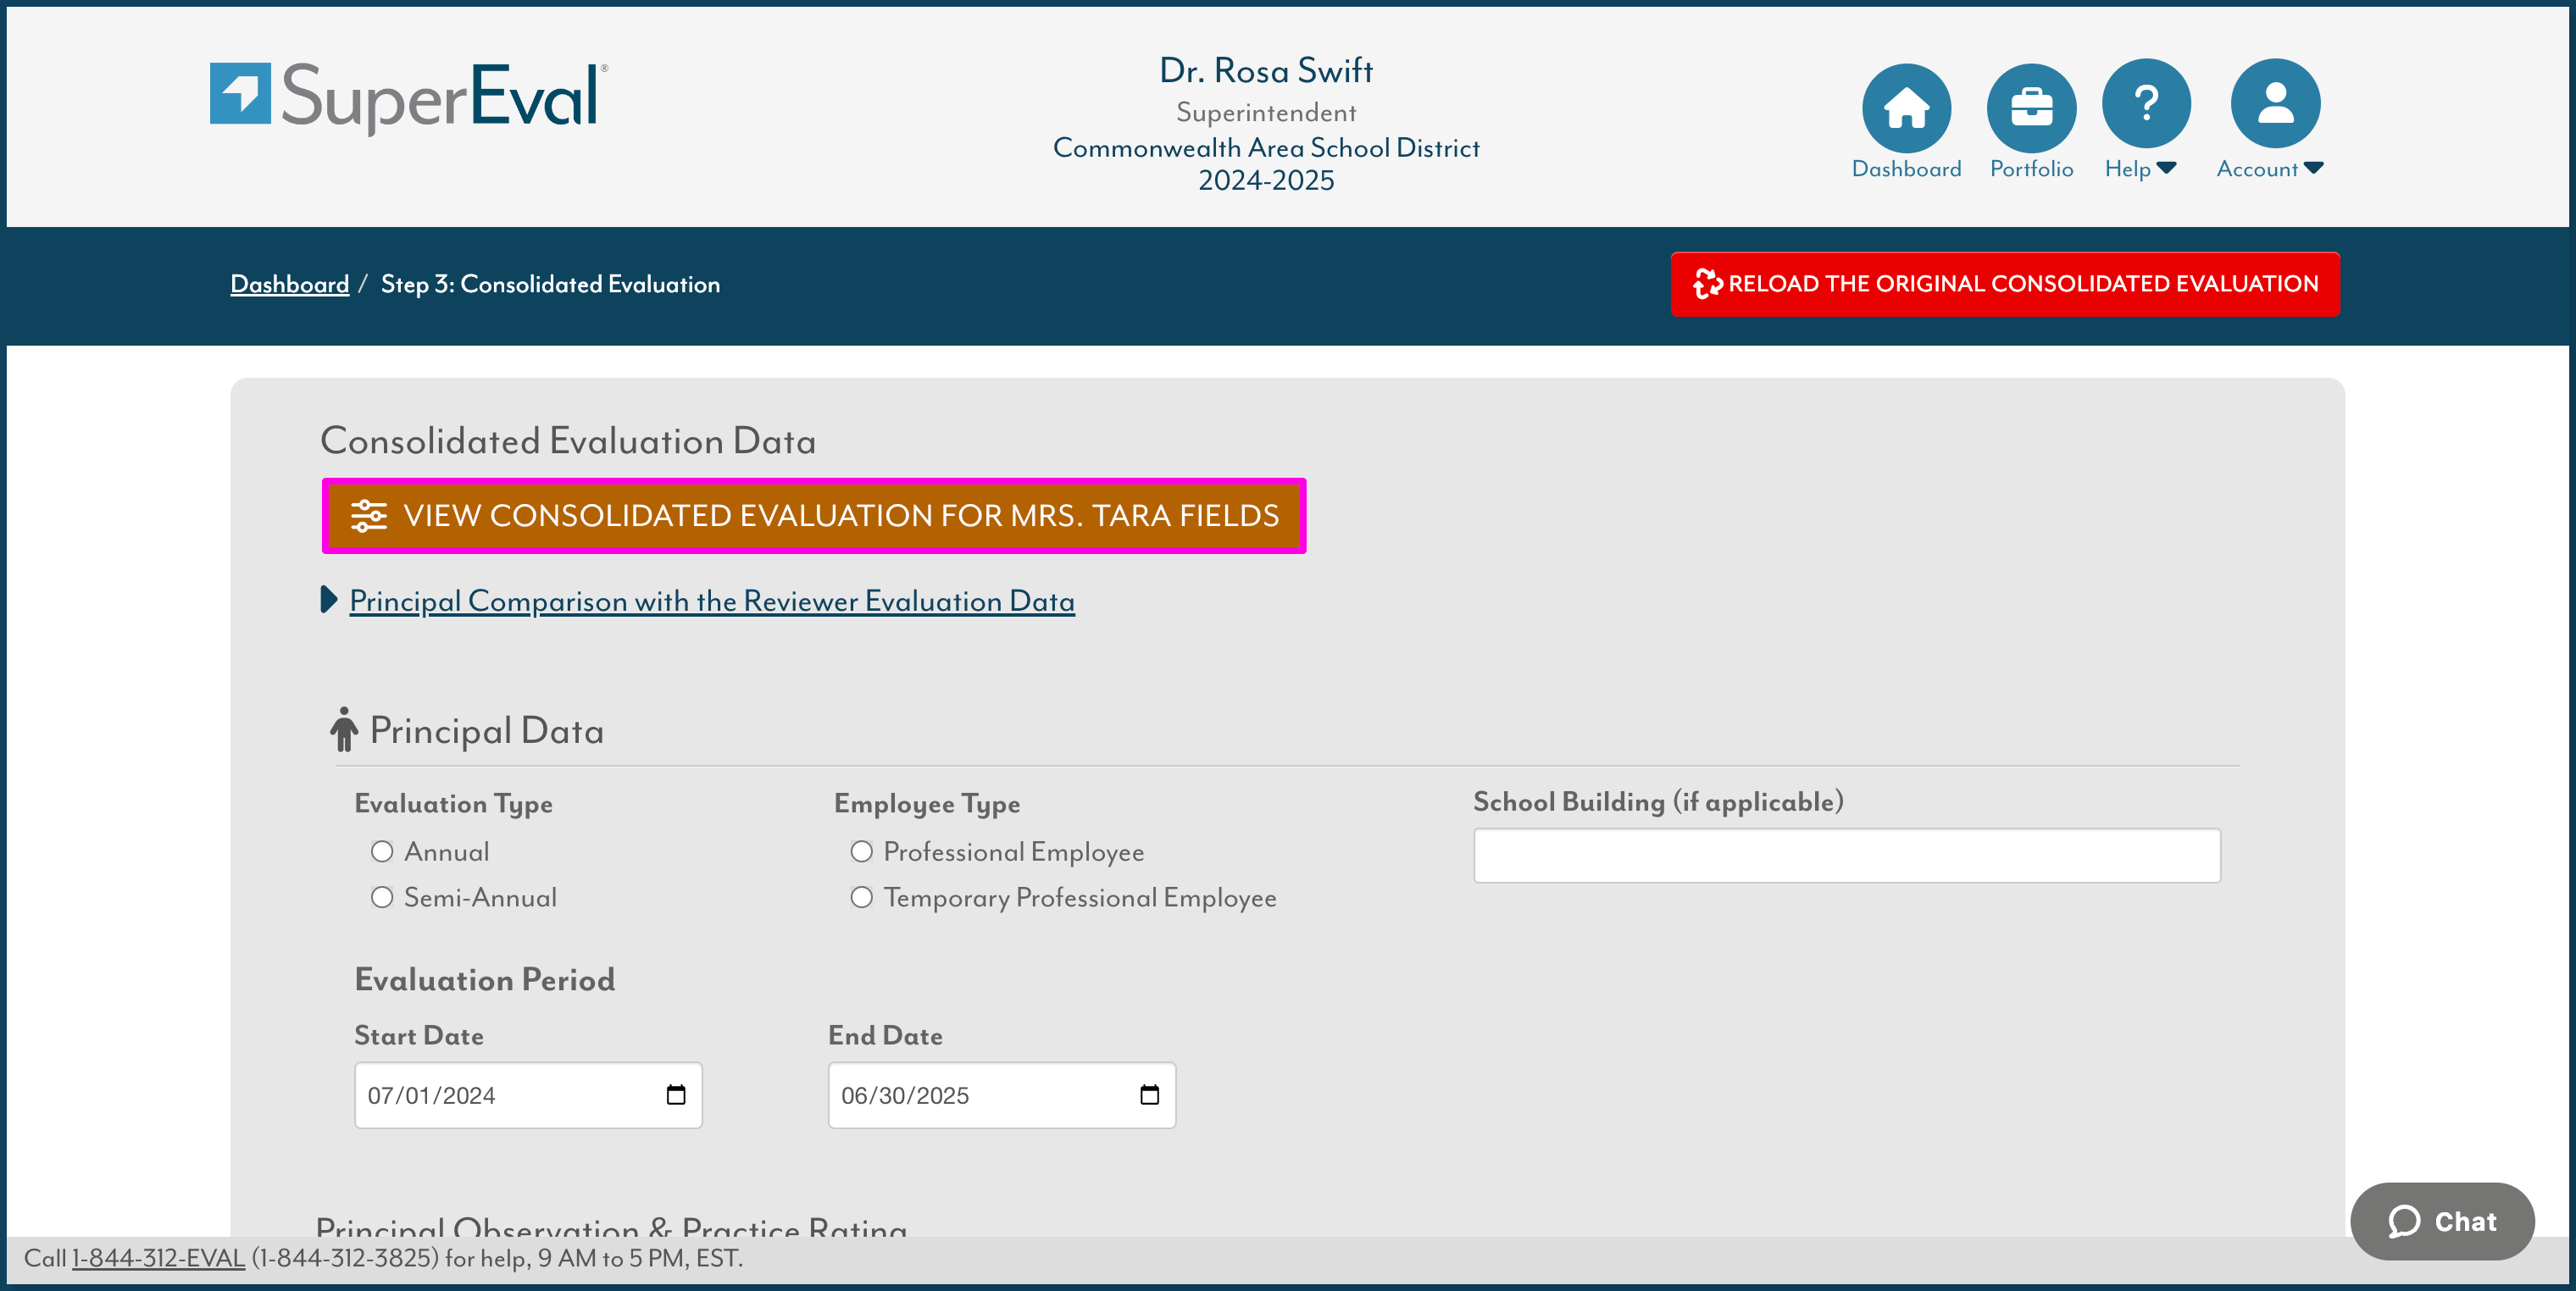Open the End Date calendar picker icon
2576x1291 pixels.
click(1149, 1094)
